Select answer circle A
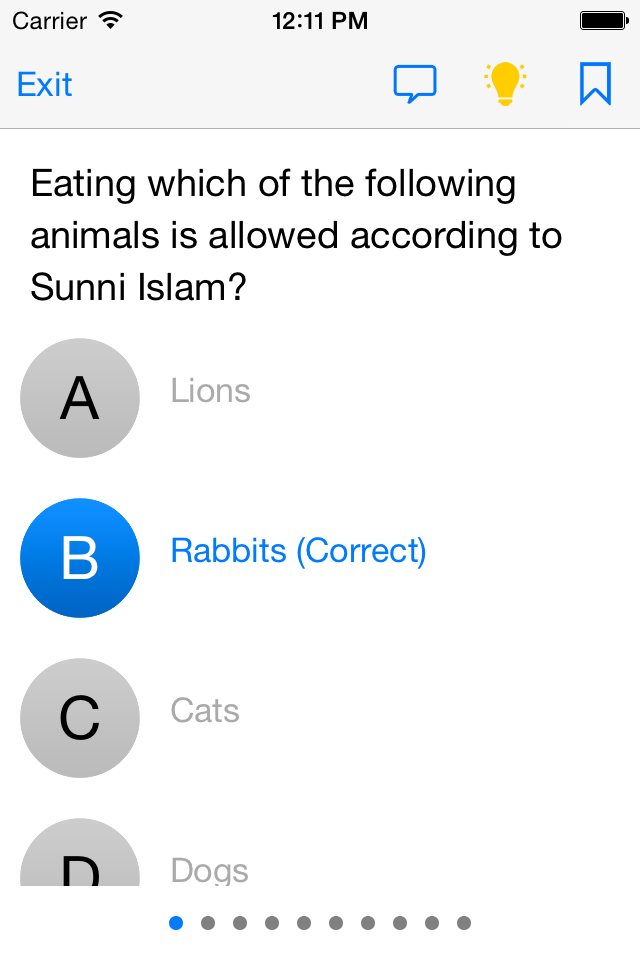 [x=80, y=398]
